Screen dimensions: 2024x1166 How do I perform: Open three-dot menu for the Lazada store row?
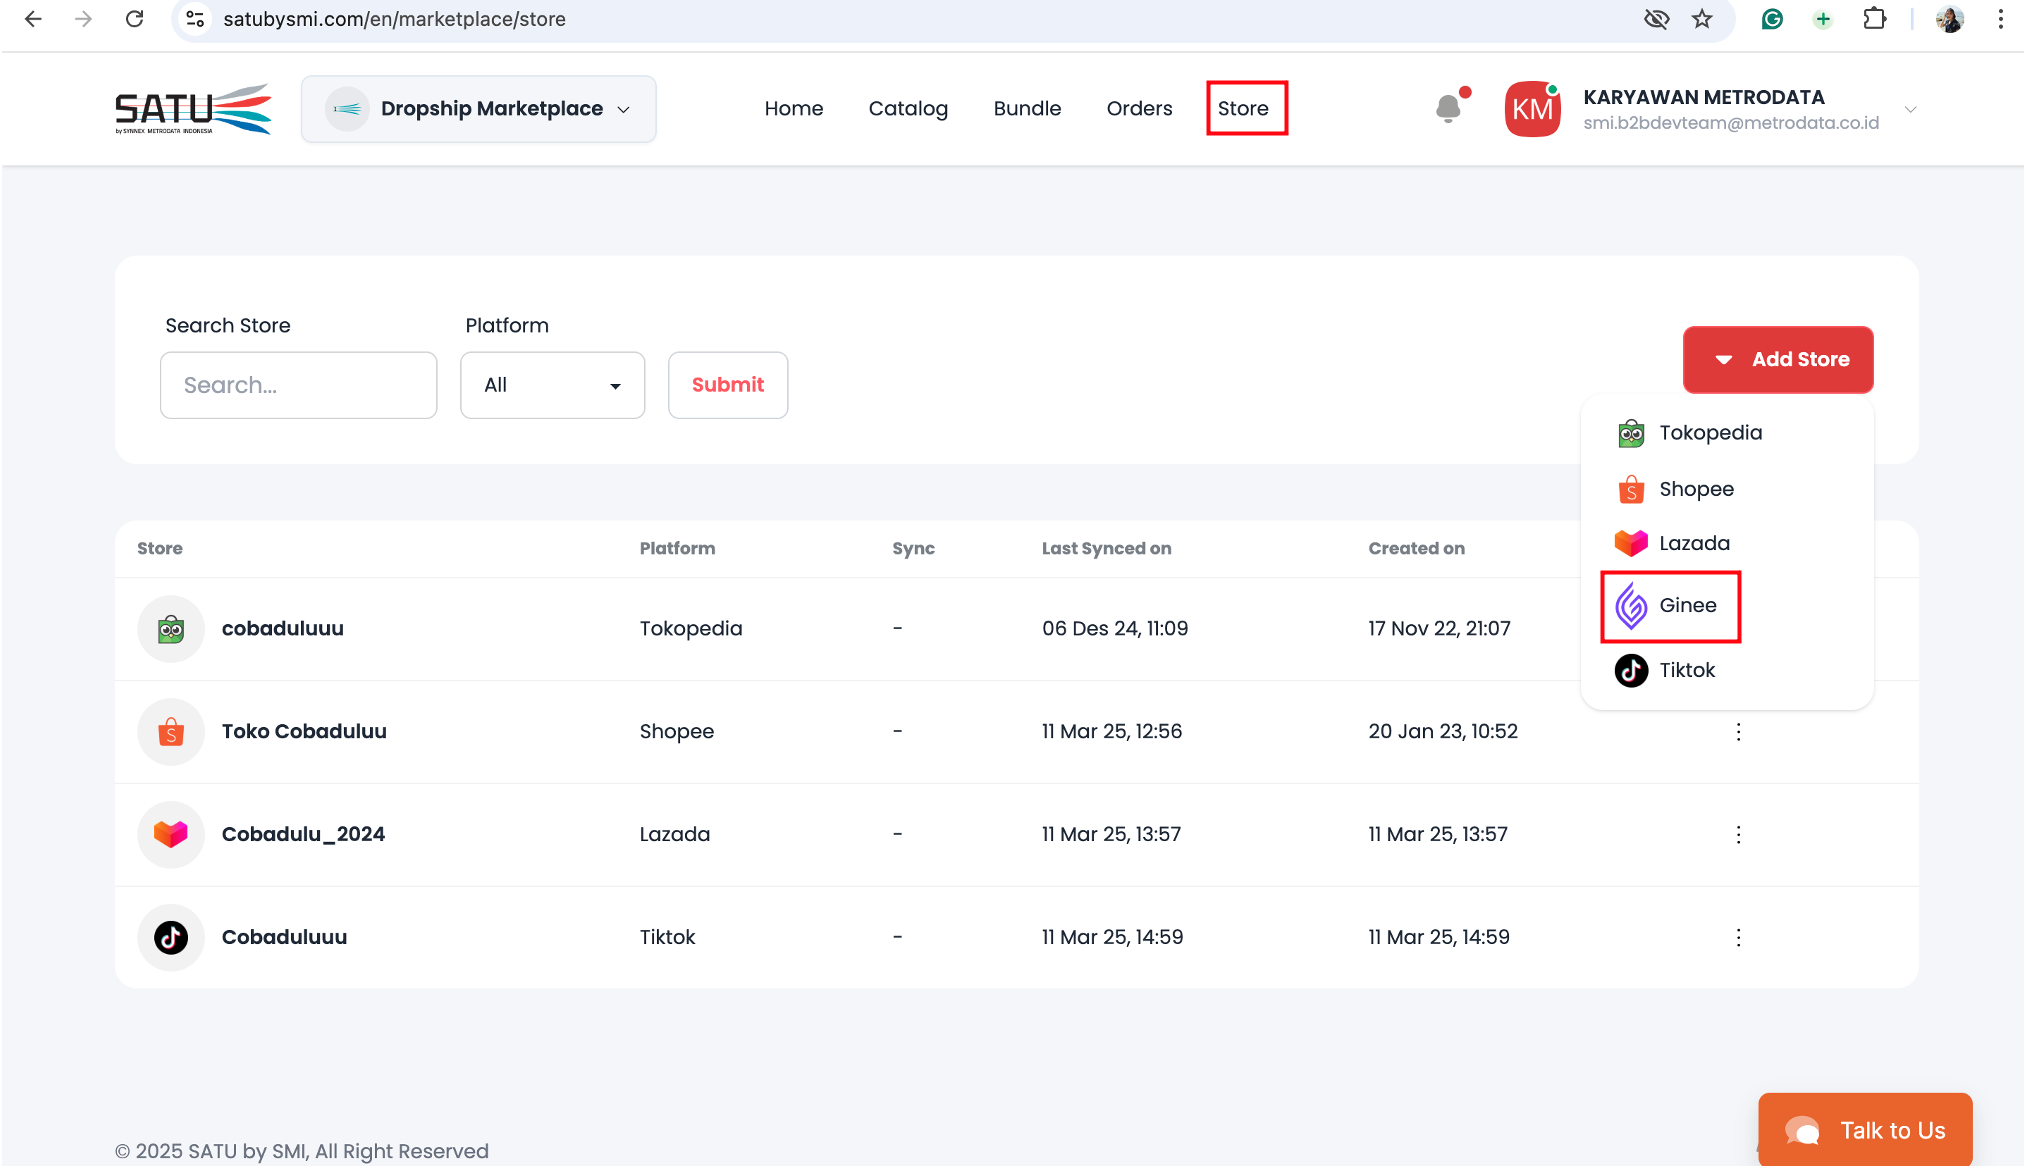[x=1738, y=834]
